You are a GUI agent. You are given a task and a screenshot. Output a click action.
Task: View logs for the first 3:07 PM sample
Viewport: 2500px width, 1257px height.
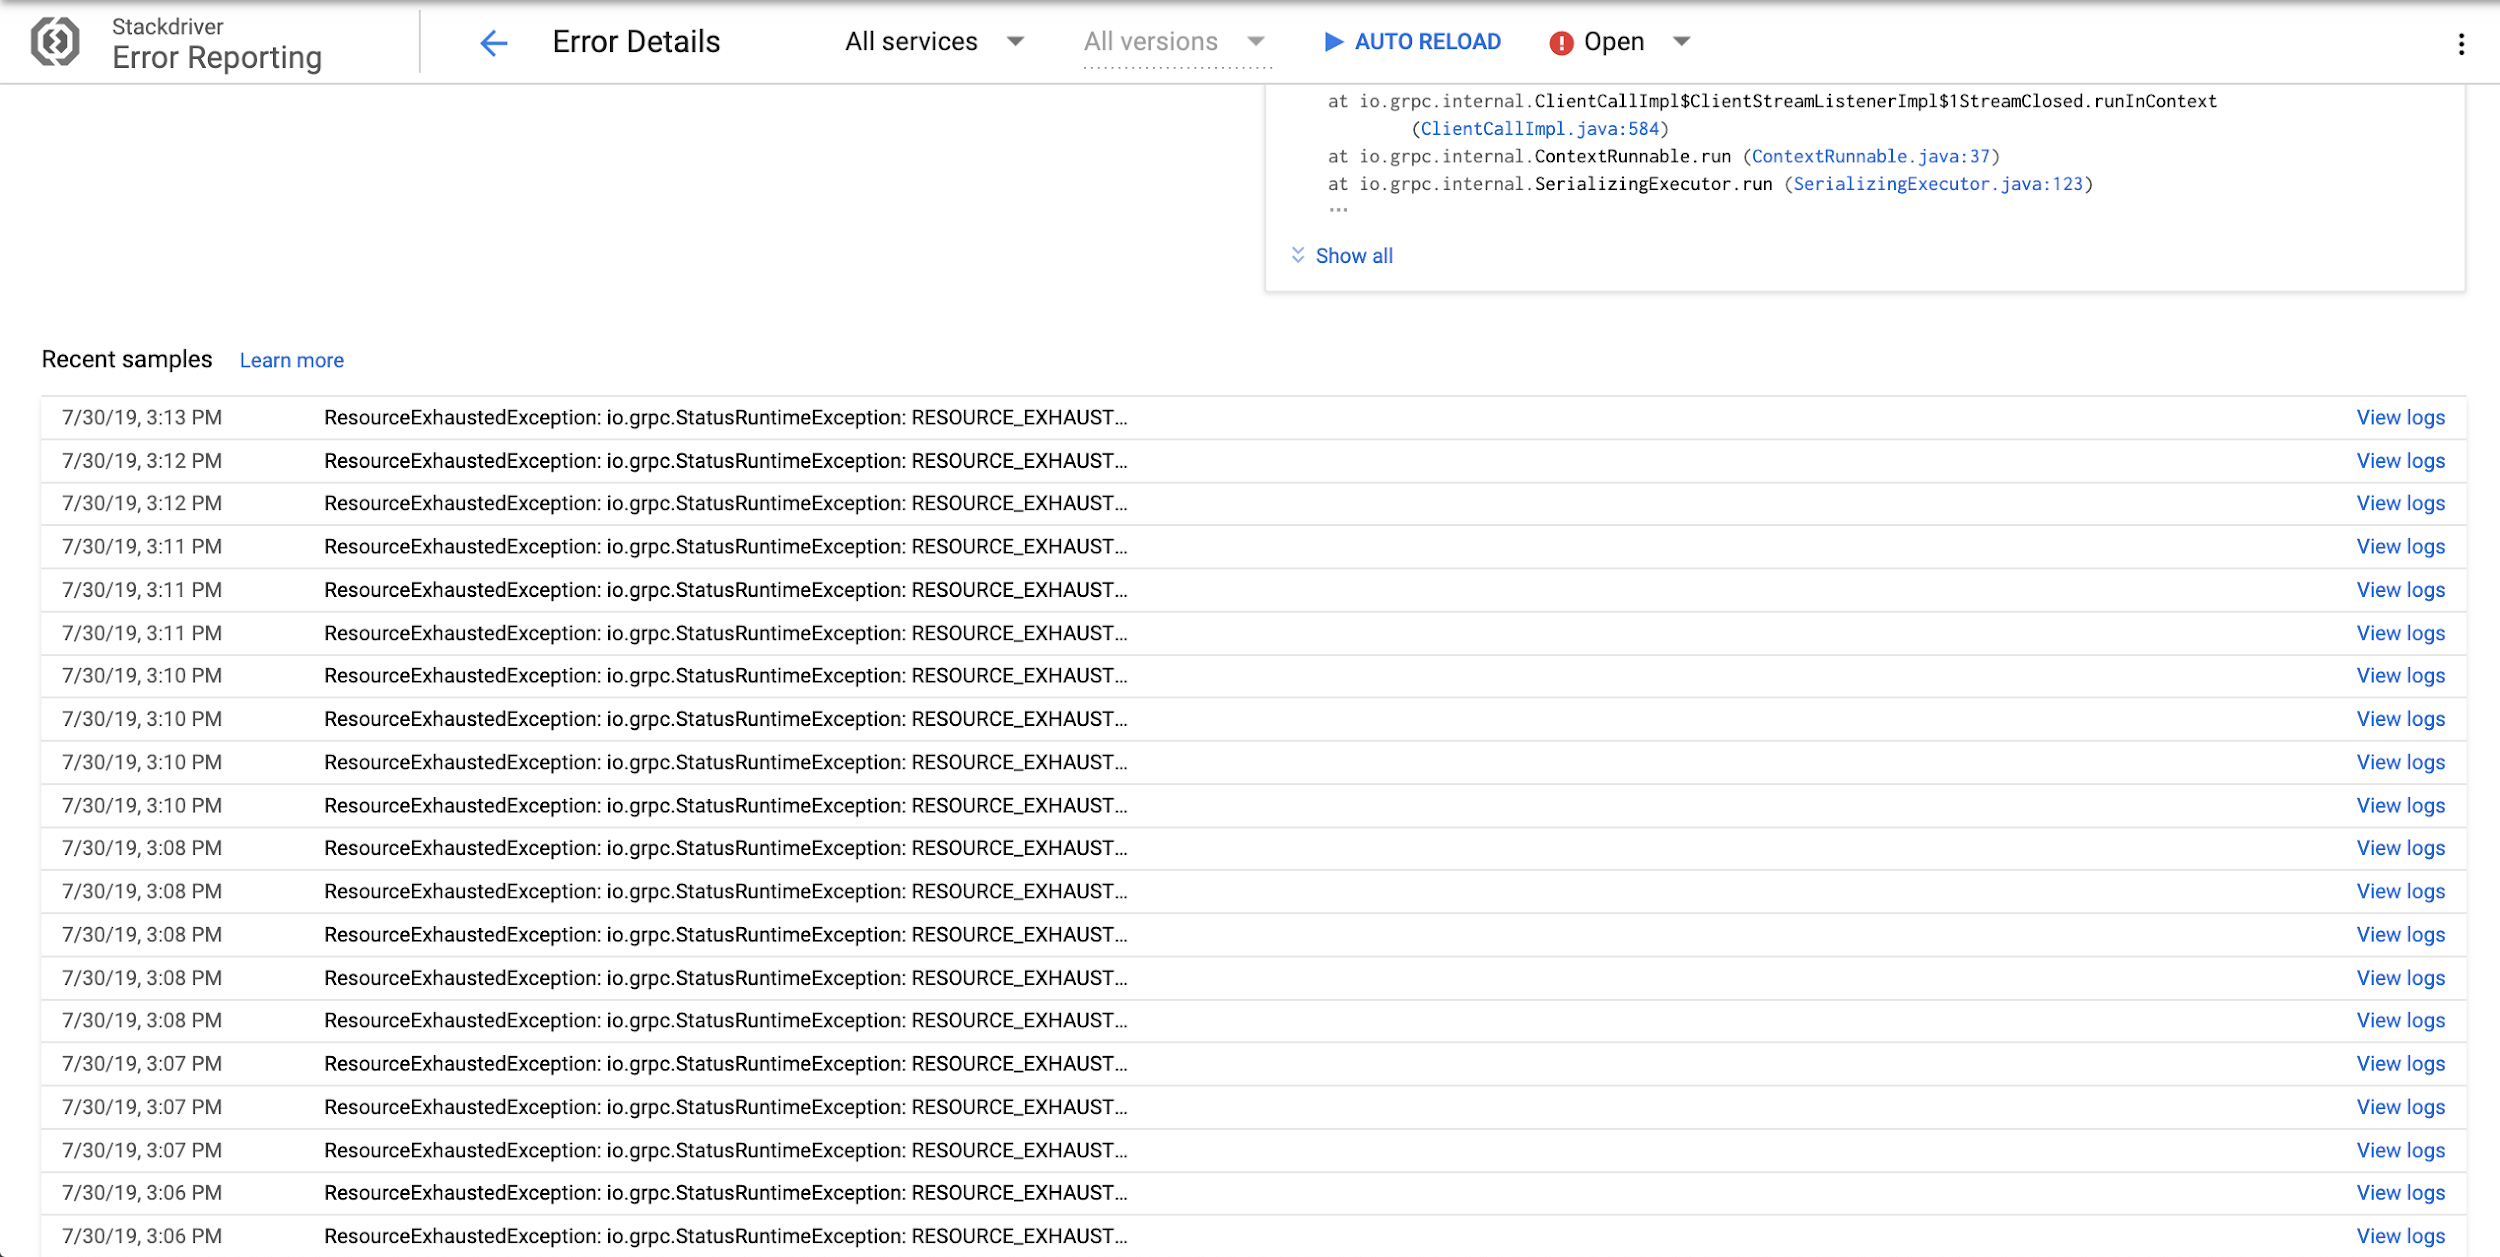point(2400,1064)
